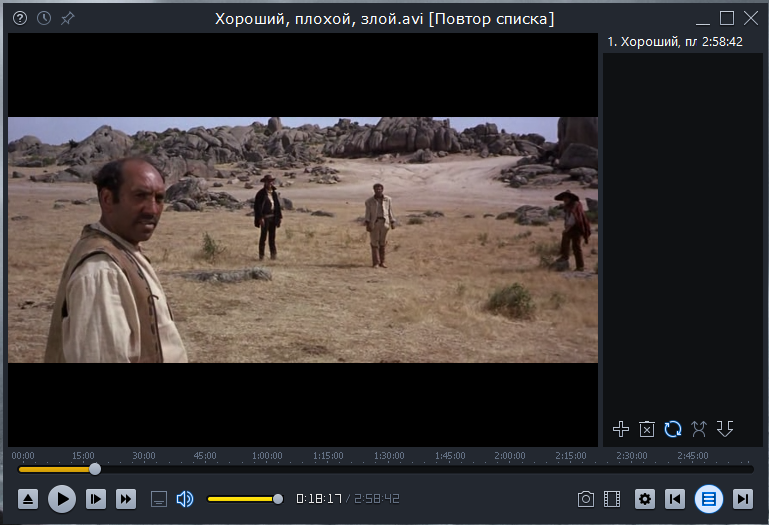Click the seek bar handle at 18:17
The height and width of the screenshot is (528, 772).
[x=95, y=470]
